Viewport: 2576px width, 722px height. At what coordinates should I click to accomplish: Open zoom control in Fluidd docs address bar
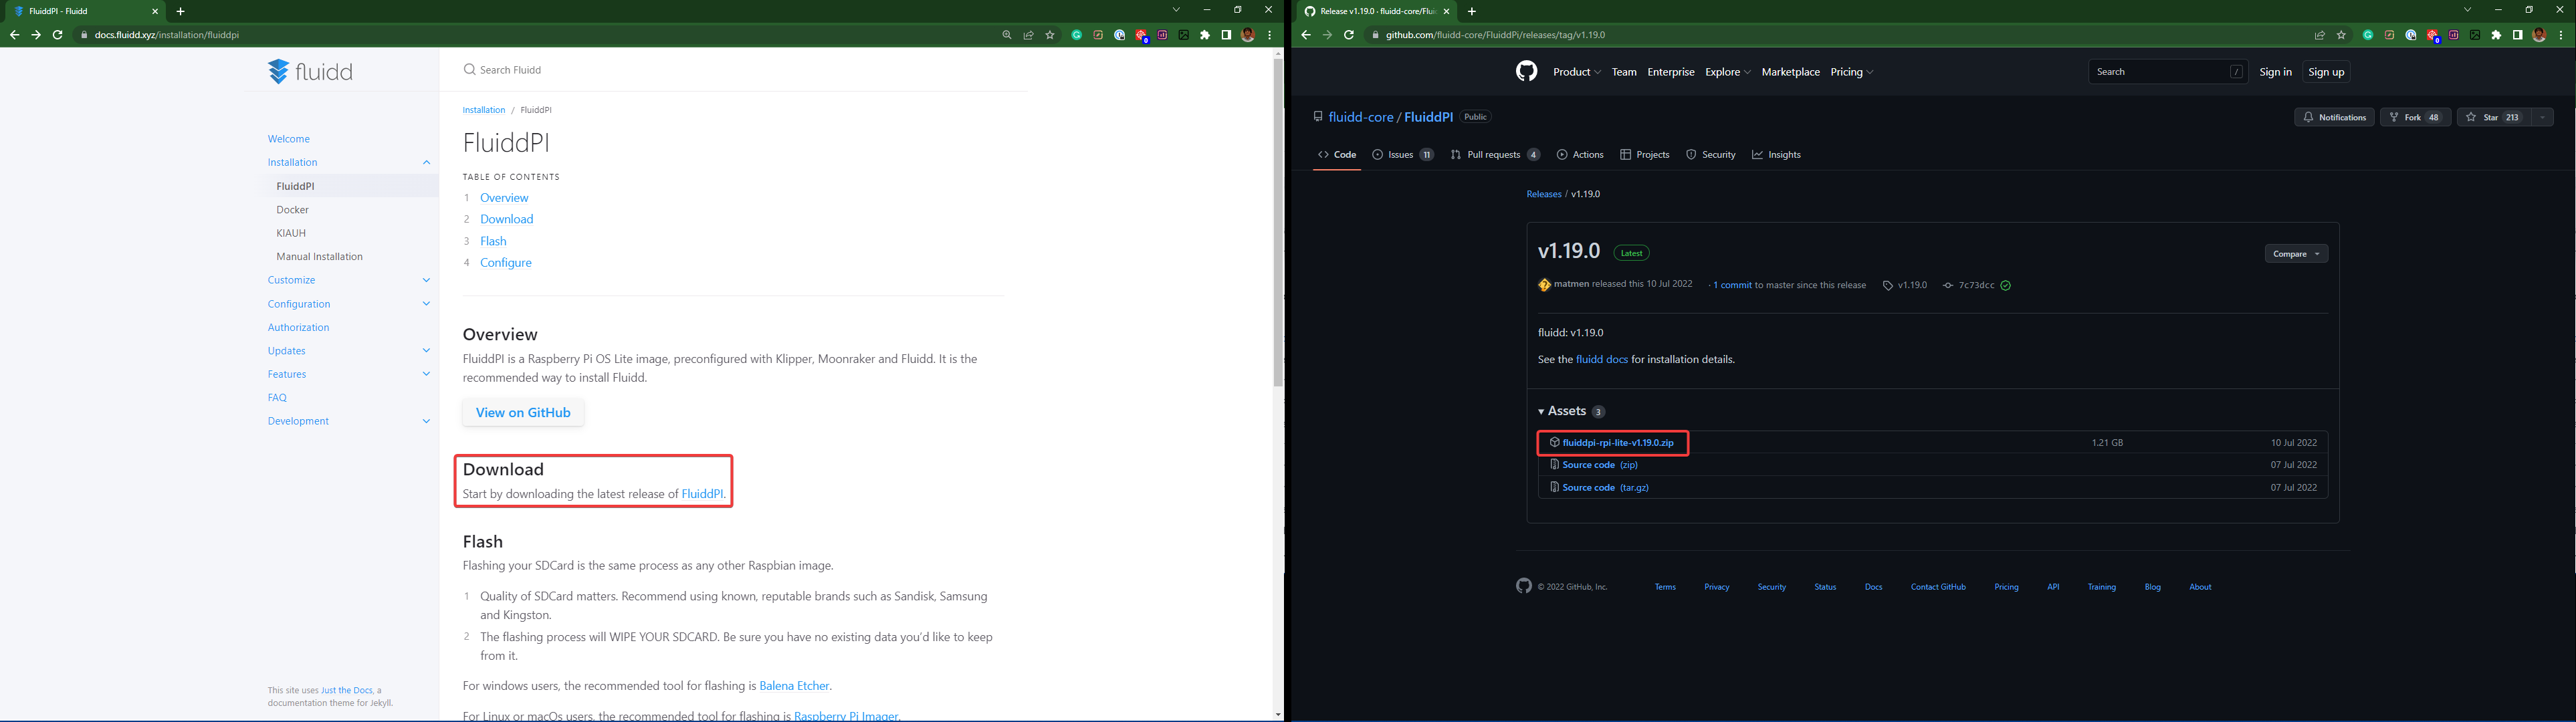point(1007,35)
